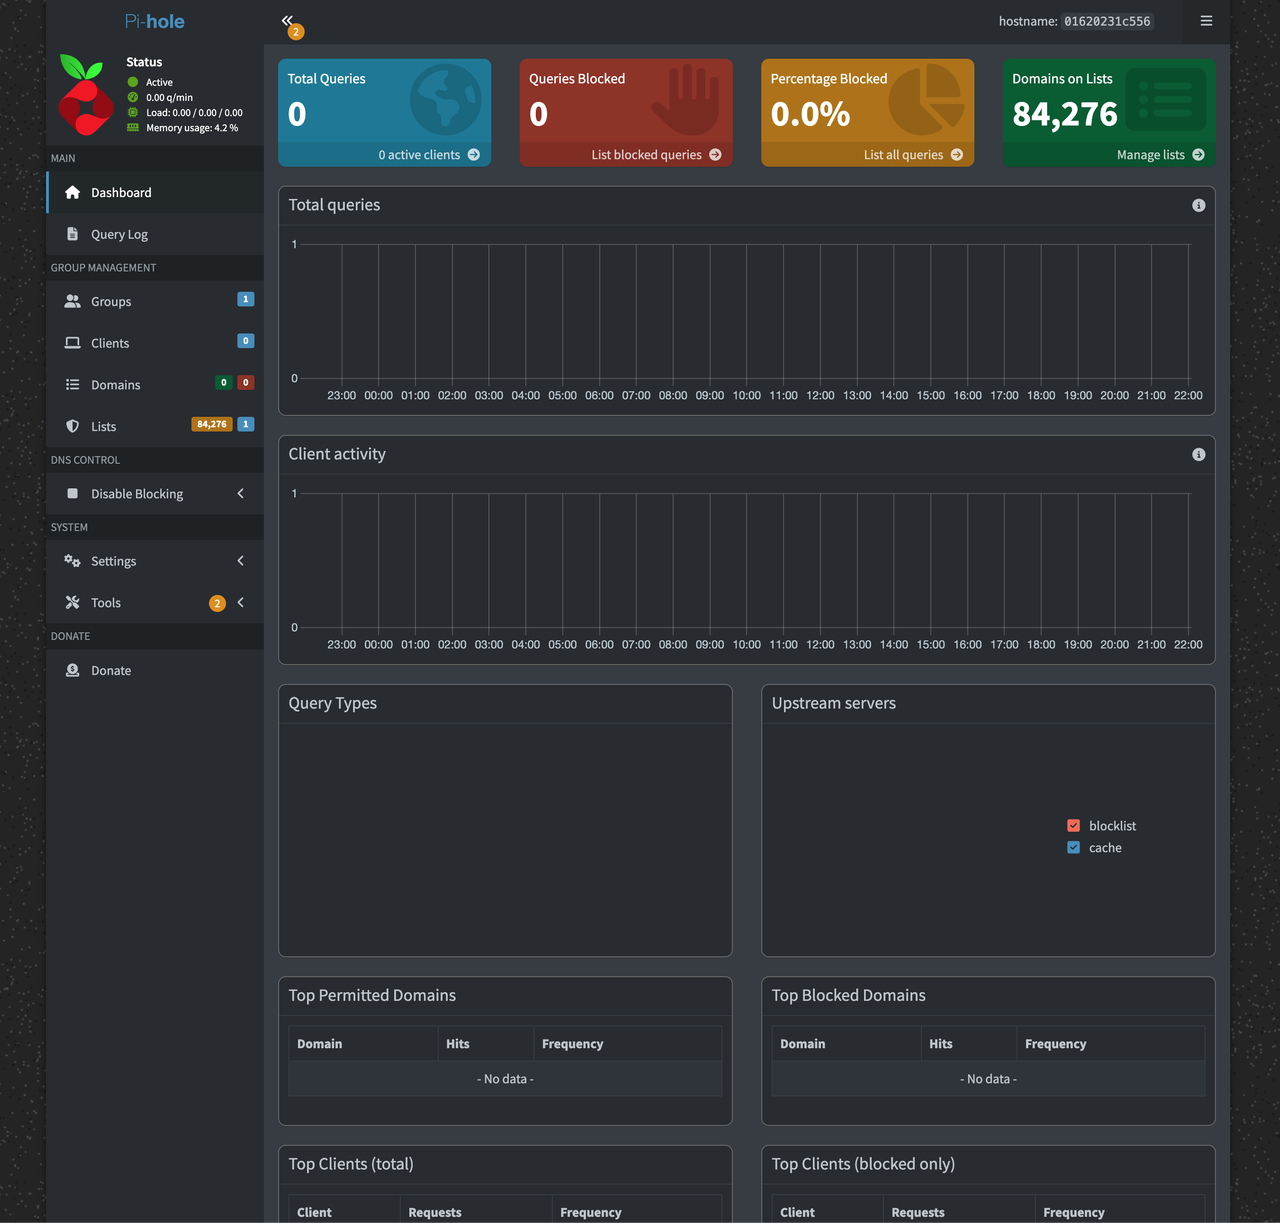This screenshot has width=1280, height=1223.
Task: Click the Groups people icon
Action: [x=72, y=301]
